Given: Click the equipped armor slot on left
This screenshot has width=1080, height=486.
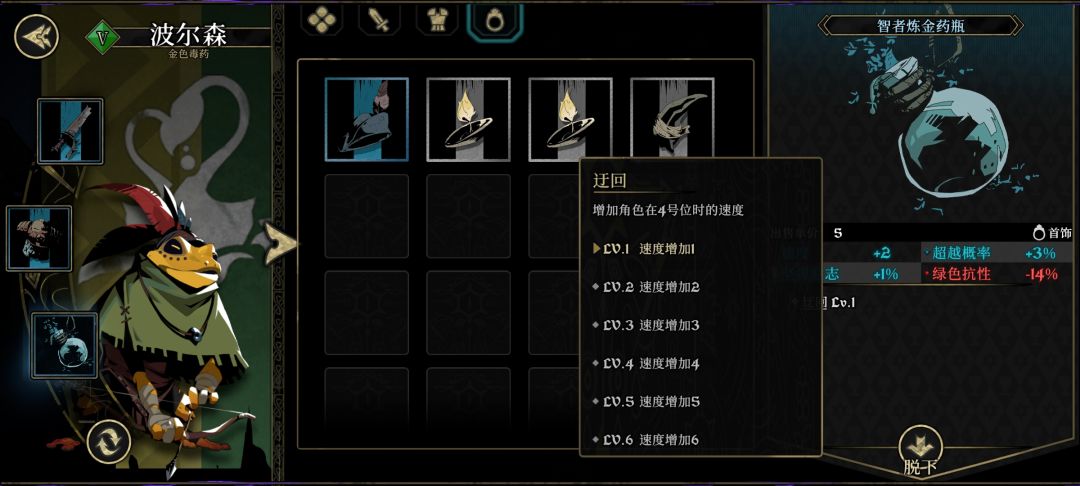Looking at the screenshot, I should tap(39, 238).
